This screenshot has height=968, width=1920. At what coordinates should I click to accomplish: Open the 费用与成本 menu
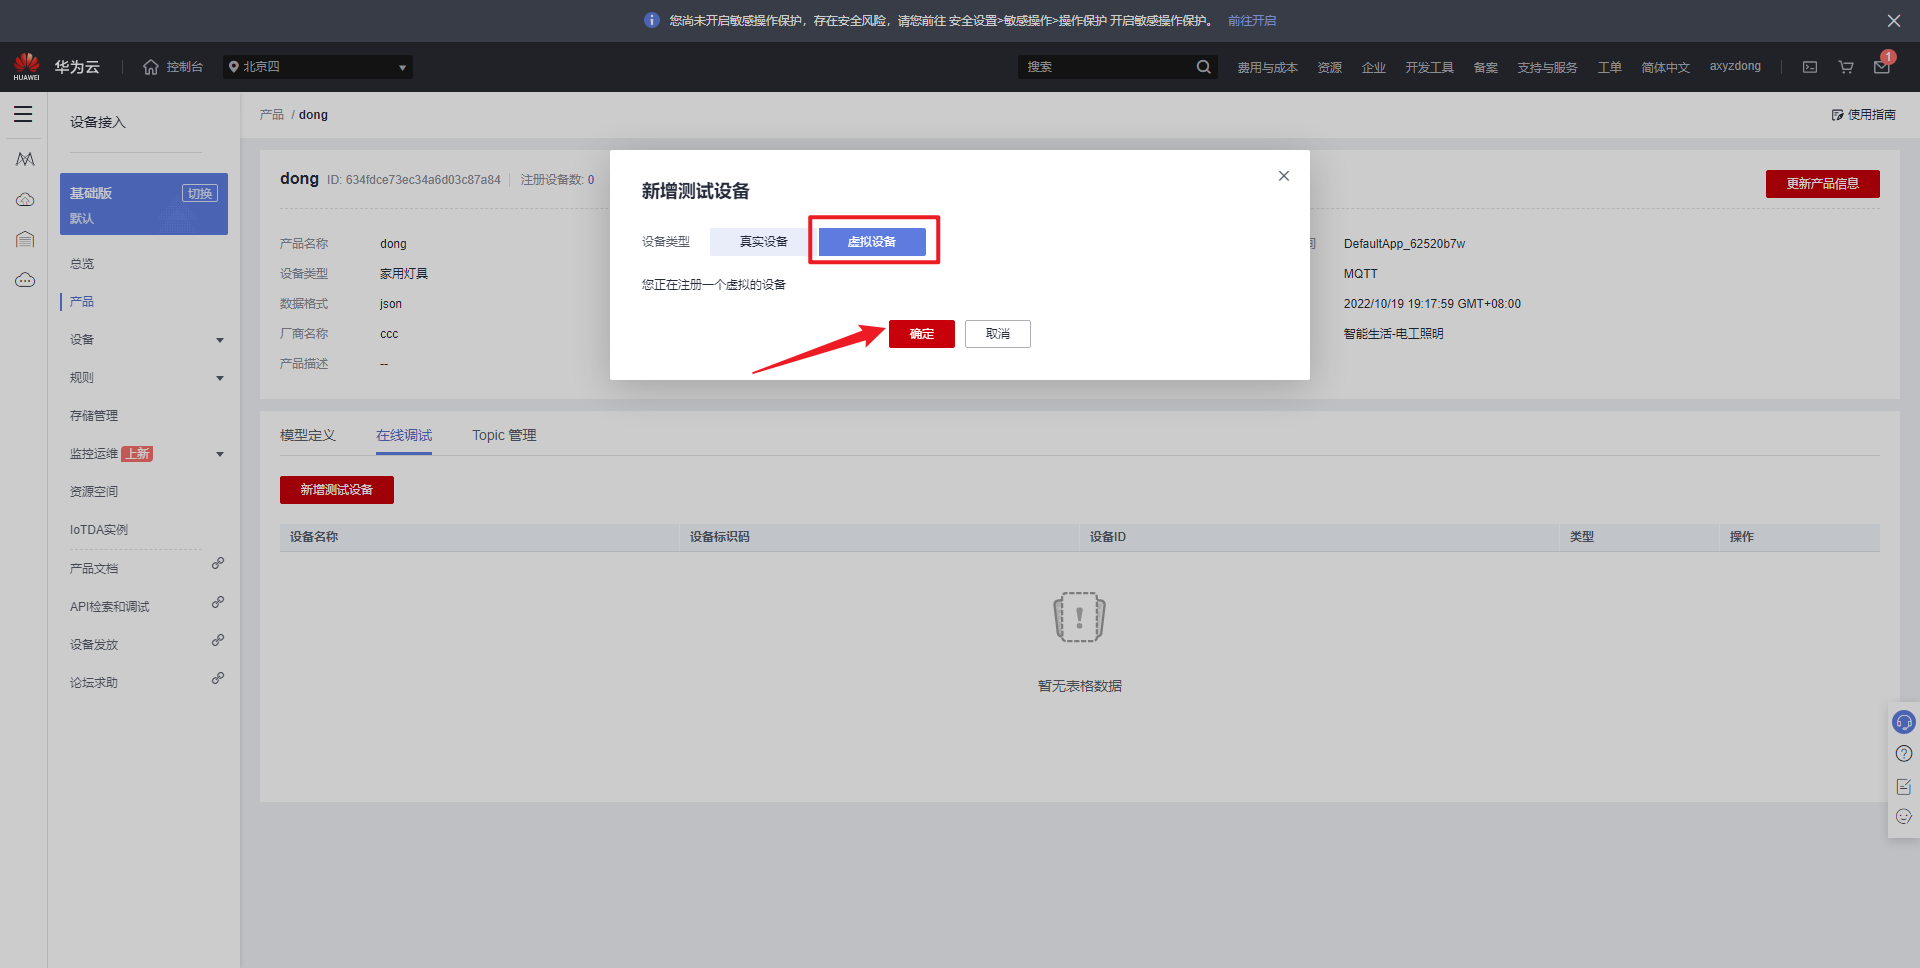[1267, 68]
